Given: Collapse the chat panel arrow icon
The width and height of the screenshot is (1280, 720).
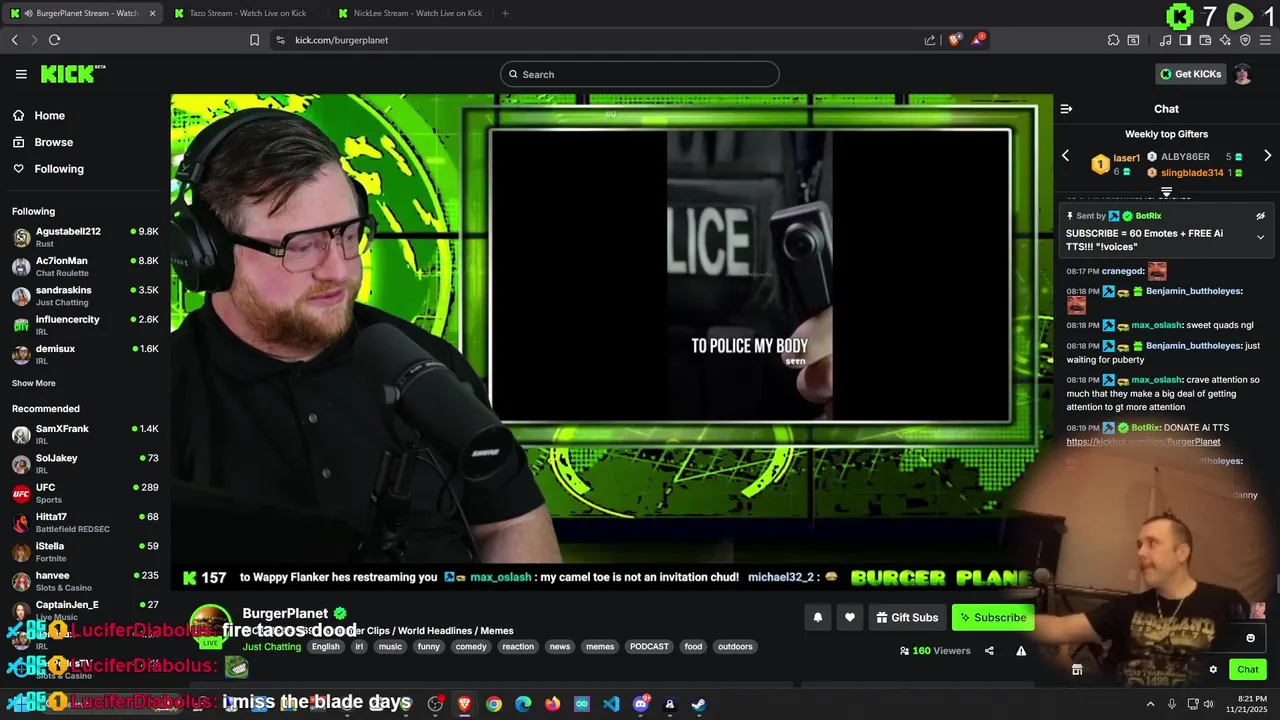Looking at the screenshot, I should click(x=1066, y=109).
